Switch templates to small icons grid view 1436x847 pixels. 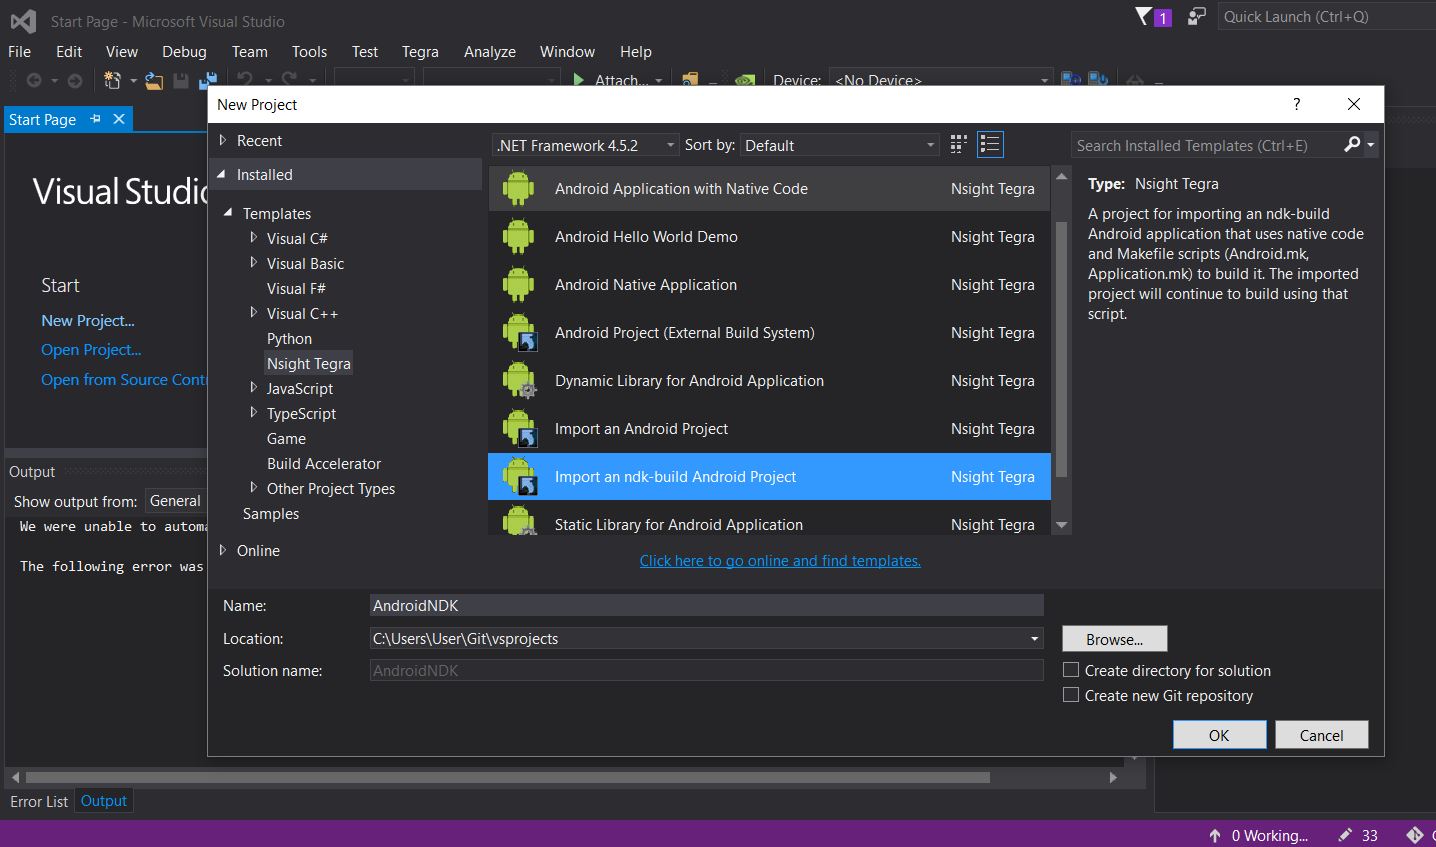tap(957, 144)
